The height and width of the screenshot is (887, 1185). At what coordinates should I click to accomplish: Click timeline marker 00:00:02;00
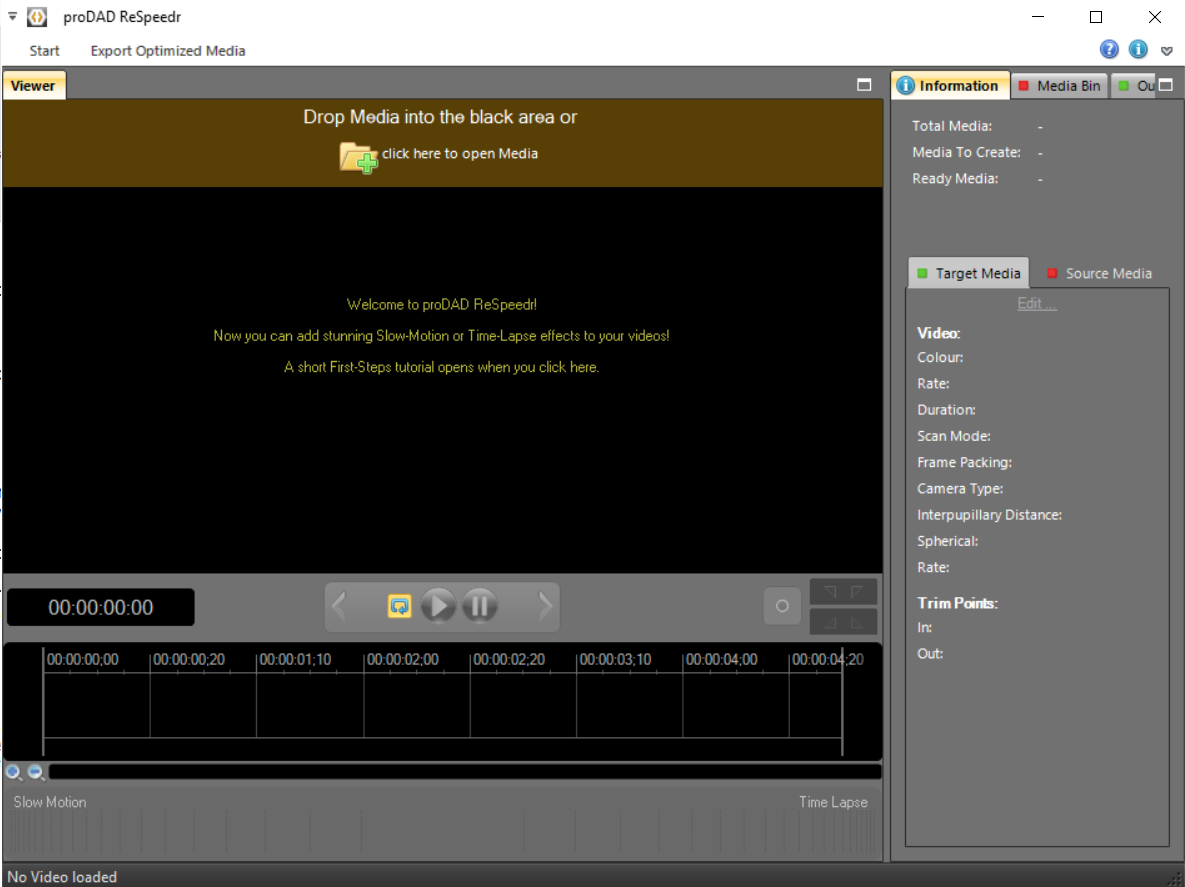click(x=403, y=660)
